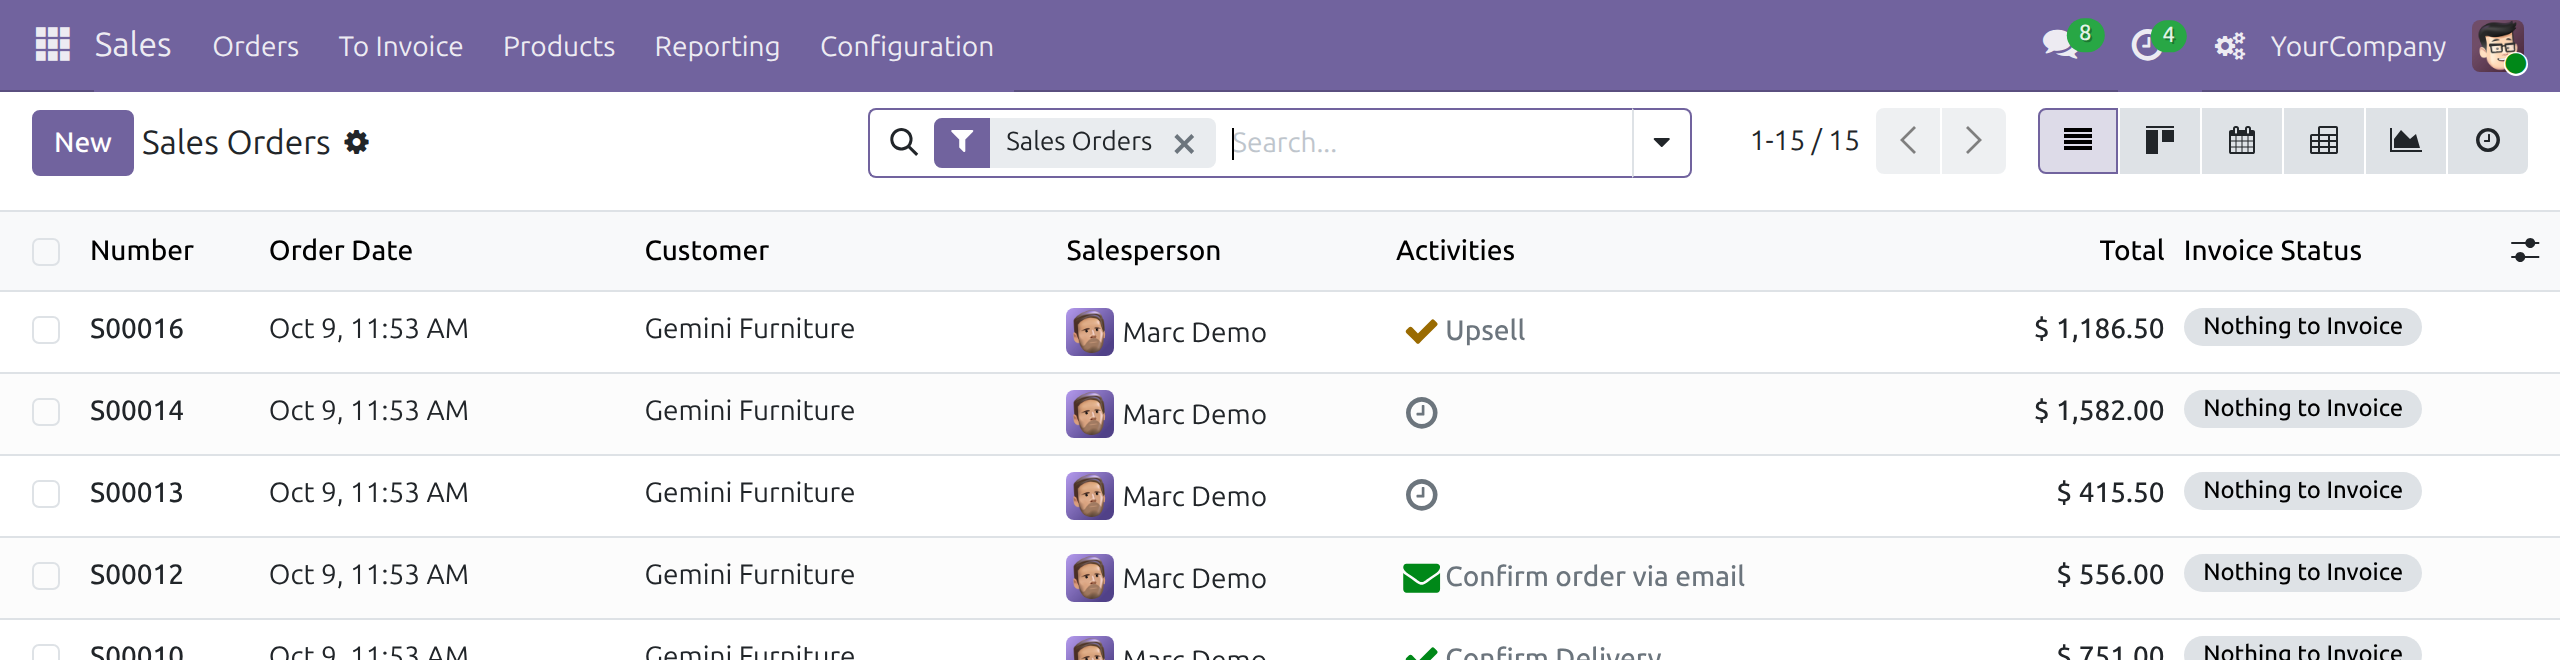The width and height of the screenshot is (2560, 660).
Task: Open the debug tools bug icon
Action: click(x=2229, y=46)
